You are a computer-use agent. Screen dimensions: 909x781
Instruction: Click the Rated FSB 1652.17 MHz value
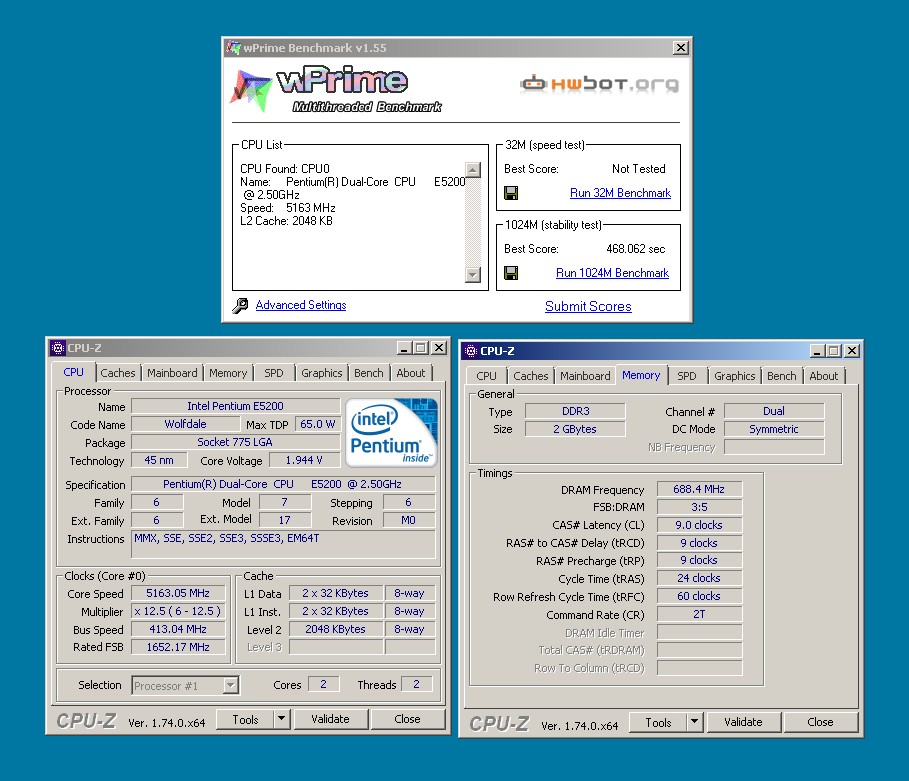(178, 647)
